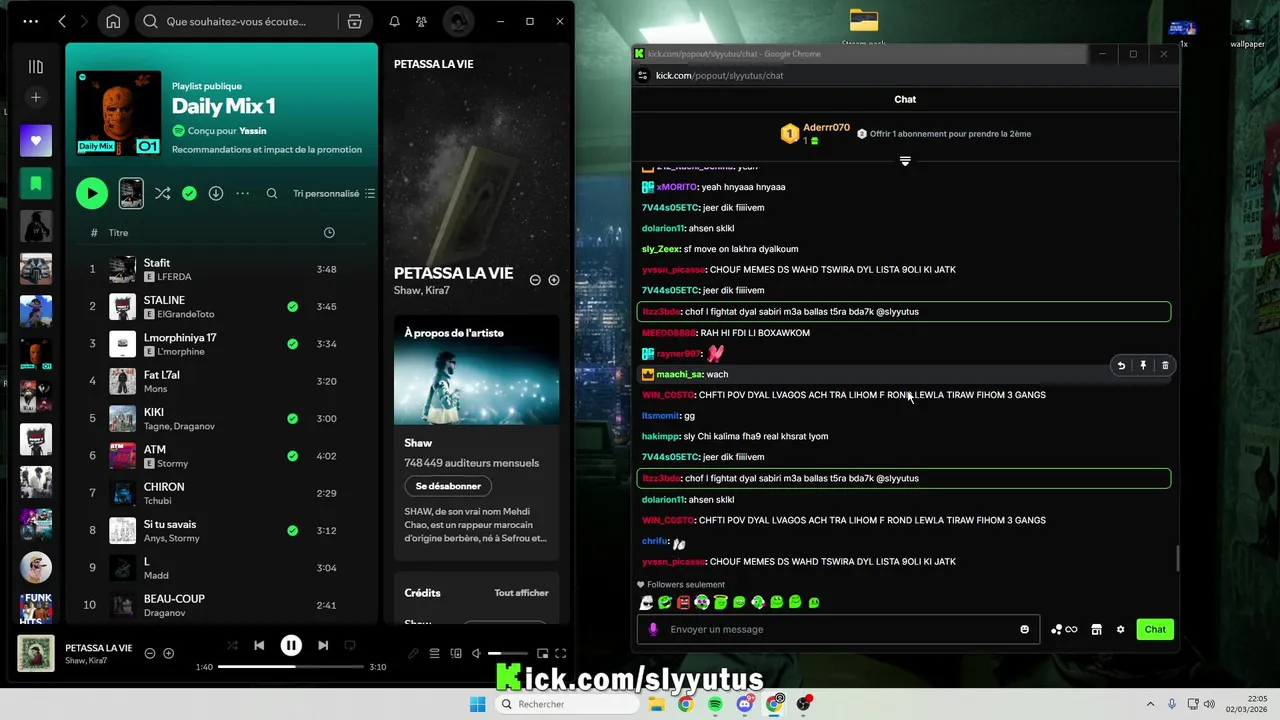Toggle saved checkmark for Daily Mix 1

189,193
